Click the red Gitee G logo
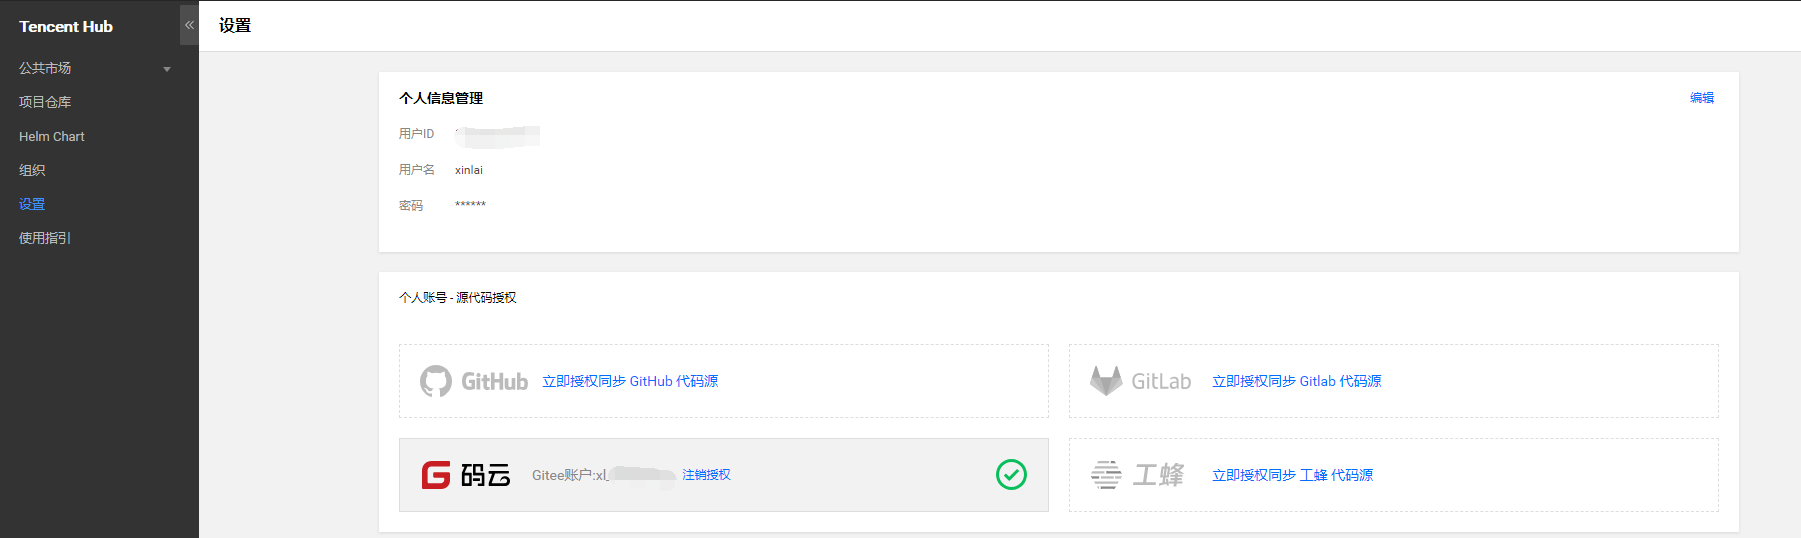The width and height of the screenshot is (1801, 538). (436, 475)
